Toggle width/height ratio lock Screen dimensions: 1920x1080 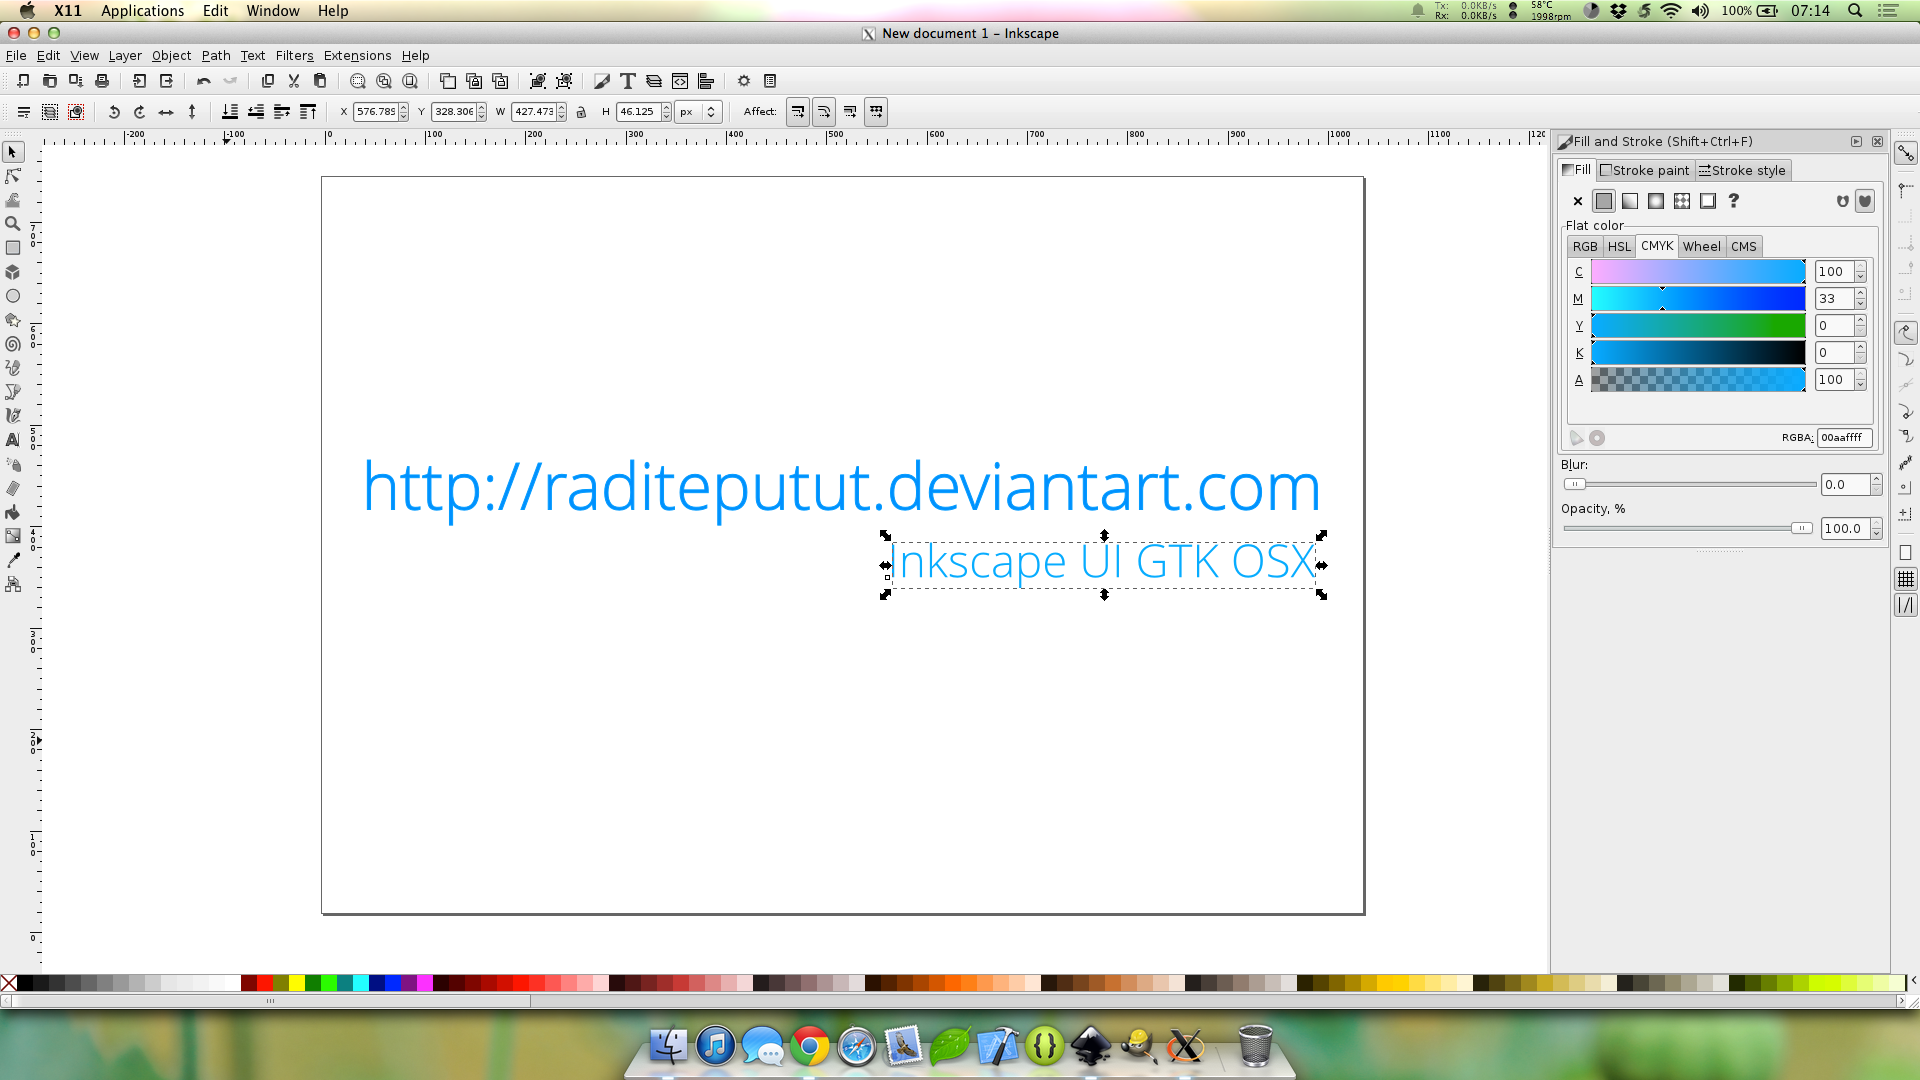pyautogui.click(x=581, y=112)
